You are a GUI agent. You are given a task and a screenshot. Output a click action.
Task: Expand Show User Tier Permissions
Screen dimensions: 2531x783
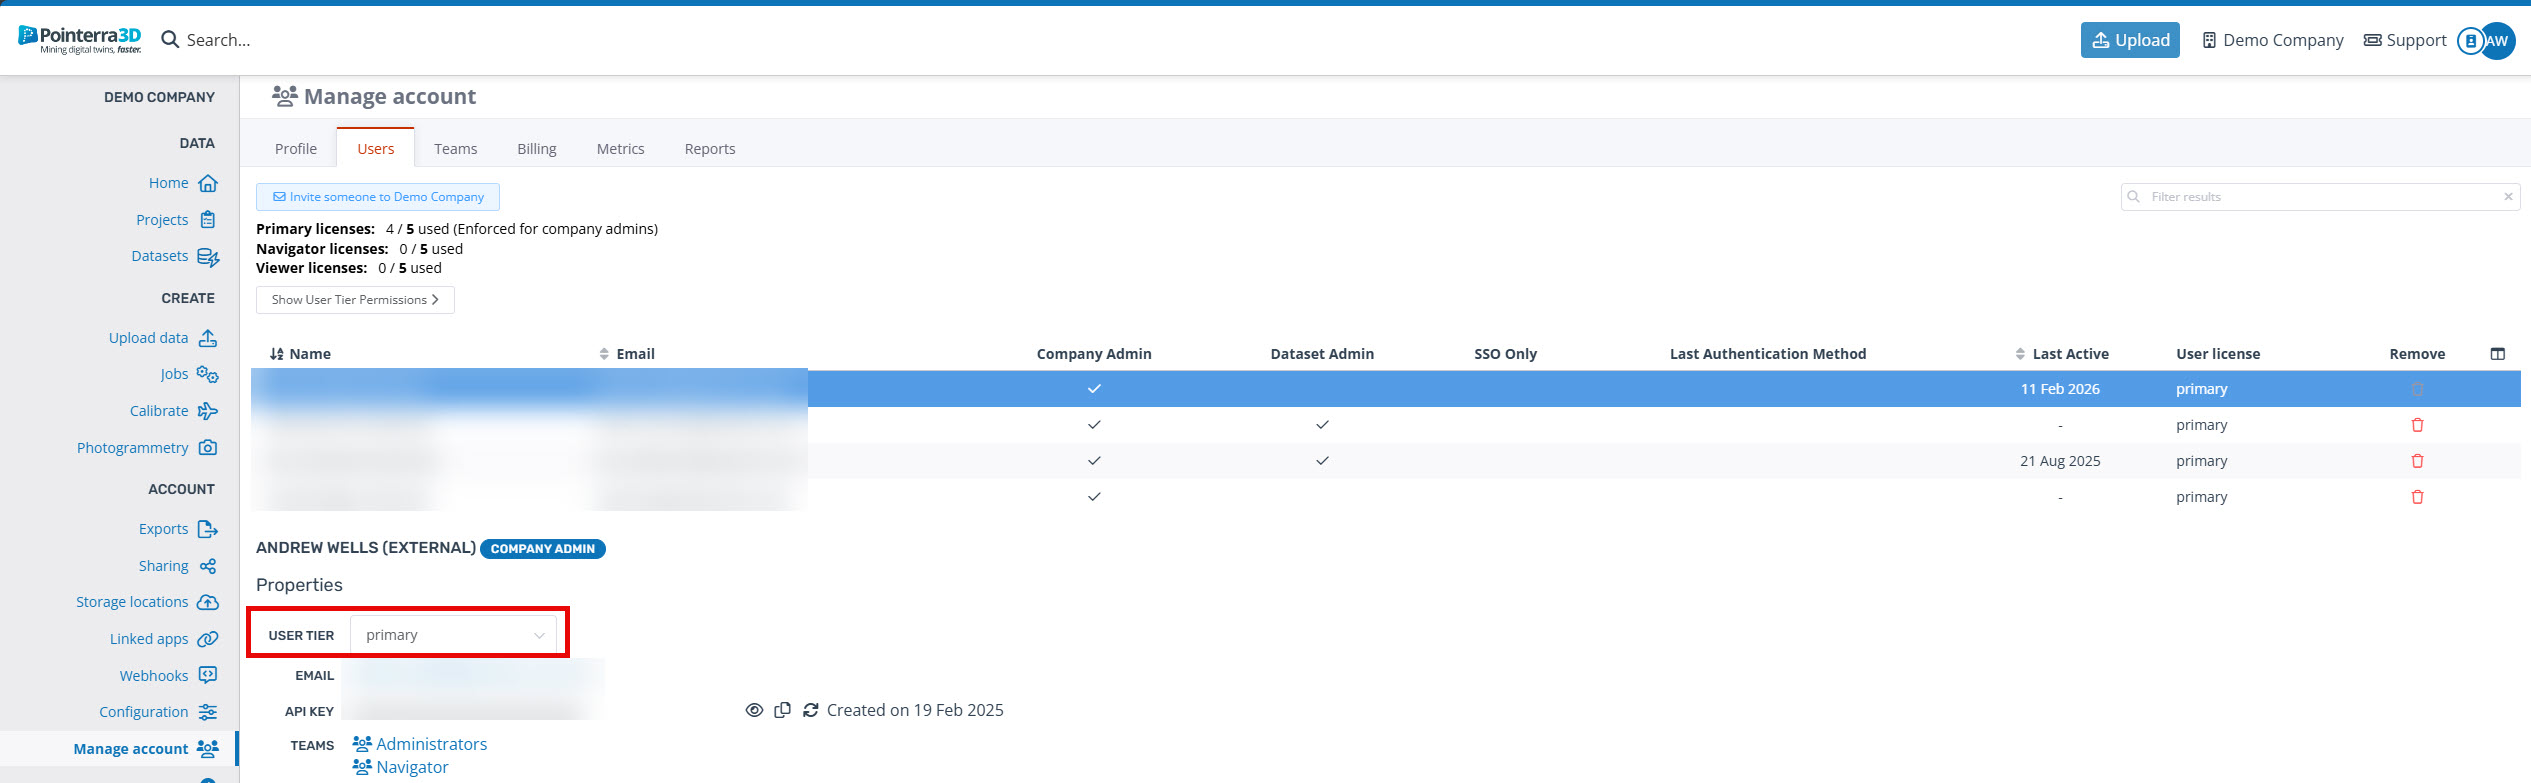[x=355, y=300]
